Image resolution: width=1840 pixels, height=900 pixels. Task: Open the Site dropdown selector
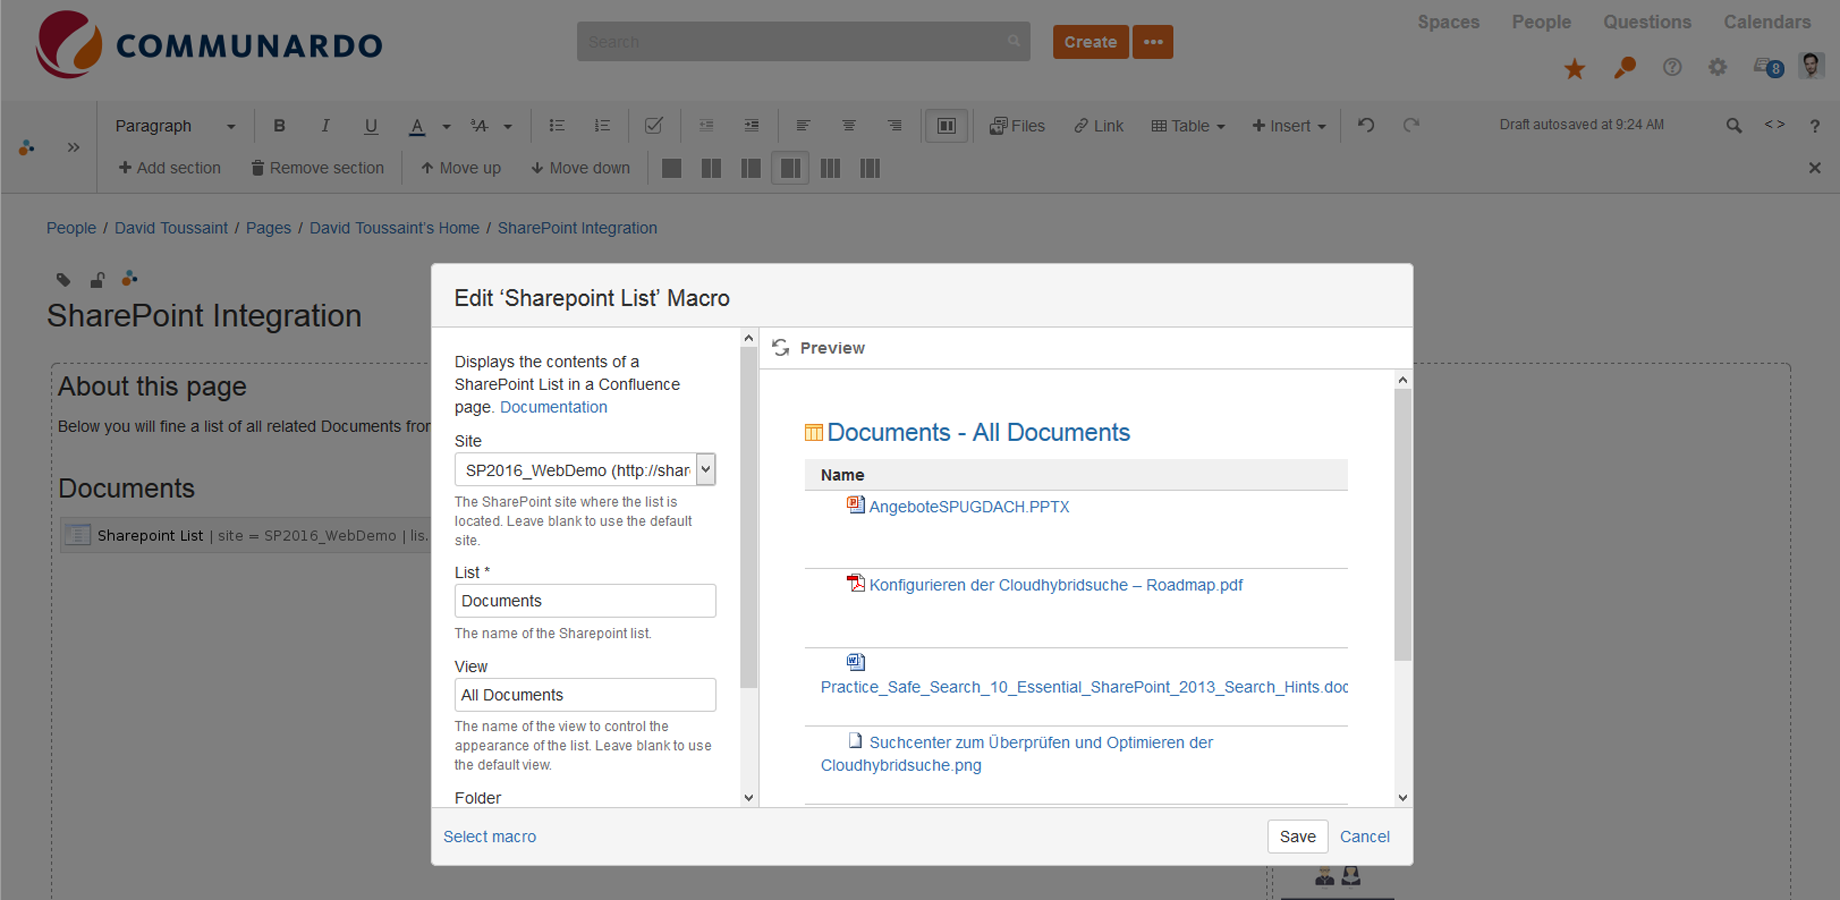tap(705, 469)
